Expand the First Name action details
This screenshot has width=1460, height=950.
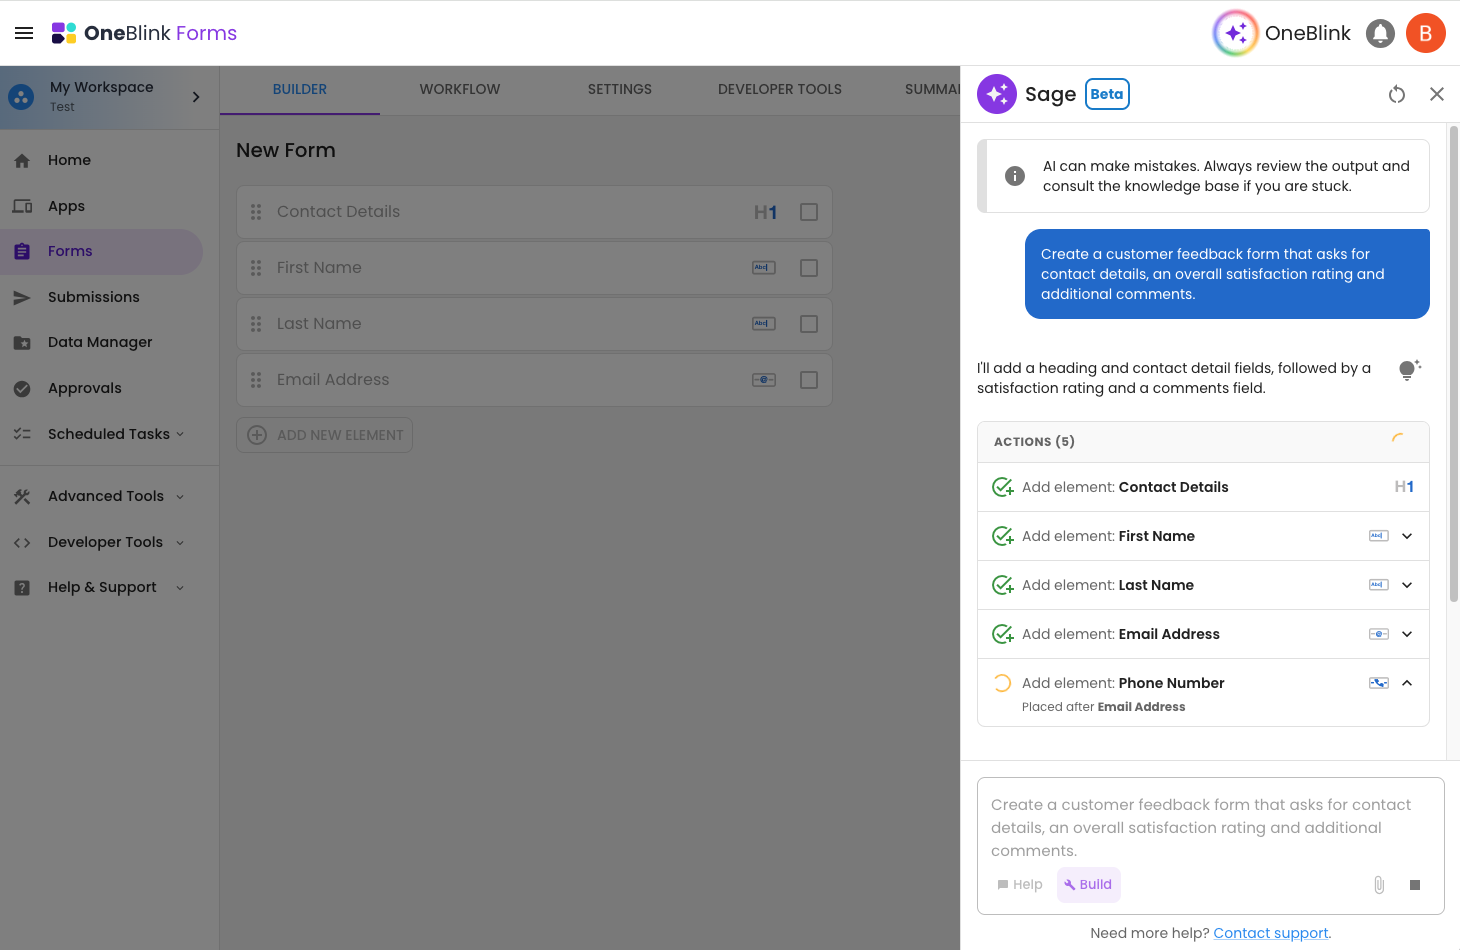[x=1407, y=536]
